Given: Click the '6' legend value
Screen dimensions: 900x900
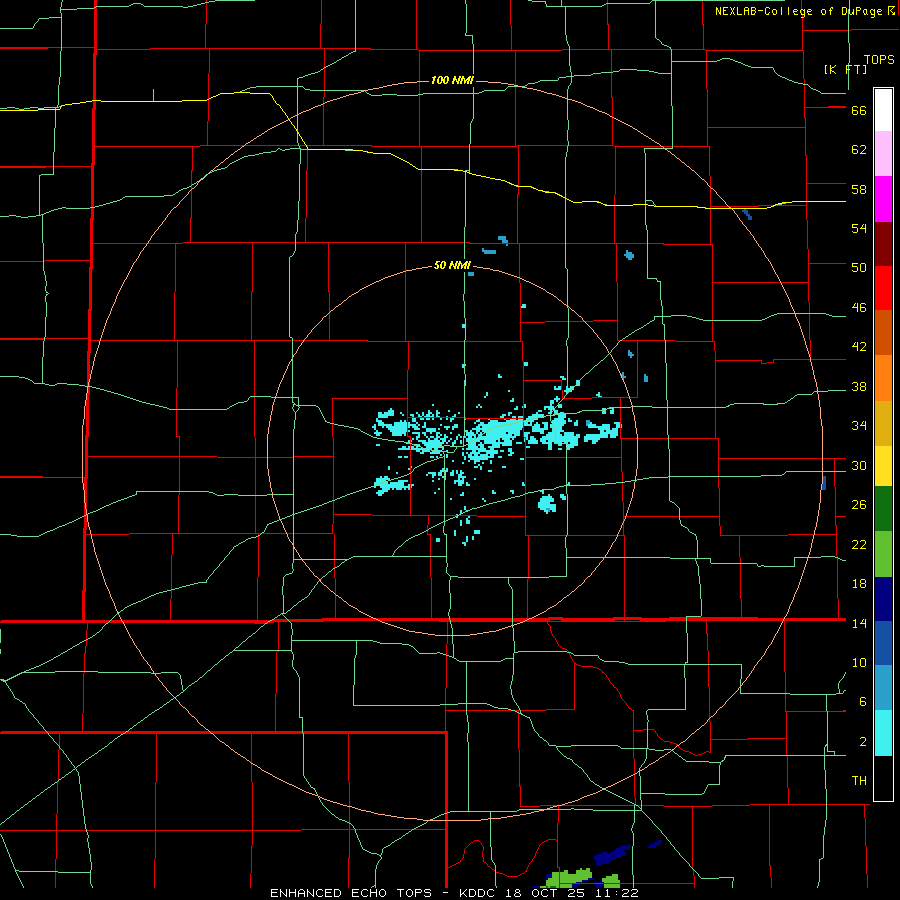Looking at the screenshot, I should [863, 702].
